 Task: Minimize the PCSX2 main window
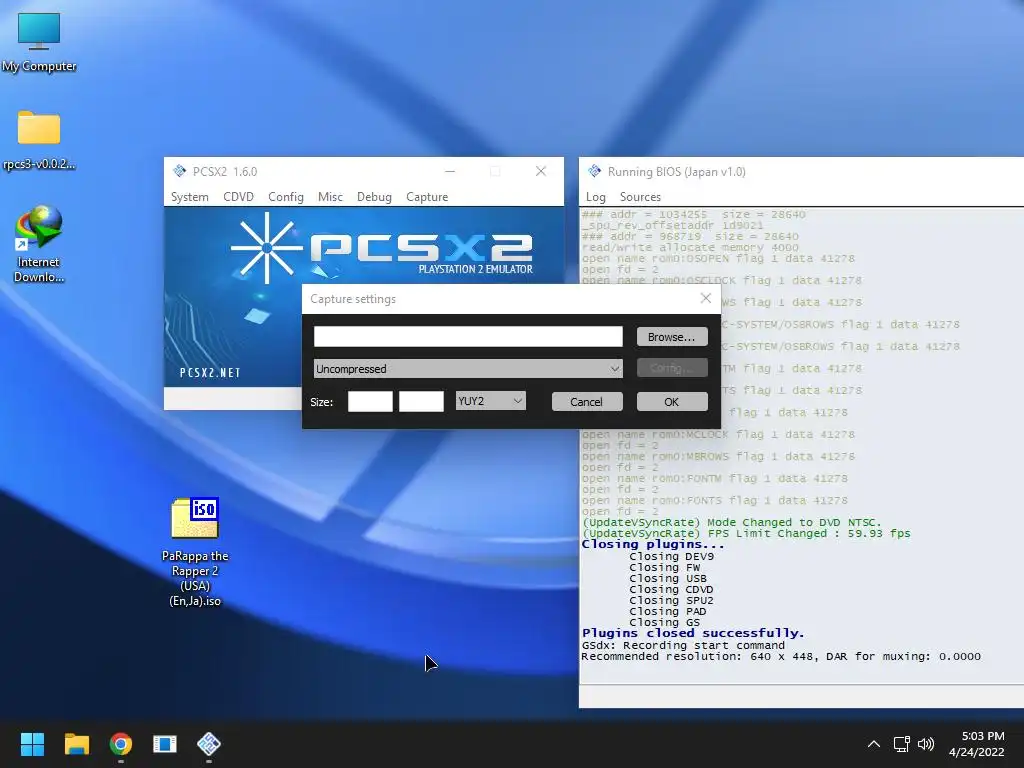tap(450, 171)
